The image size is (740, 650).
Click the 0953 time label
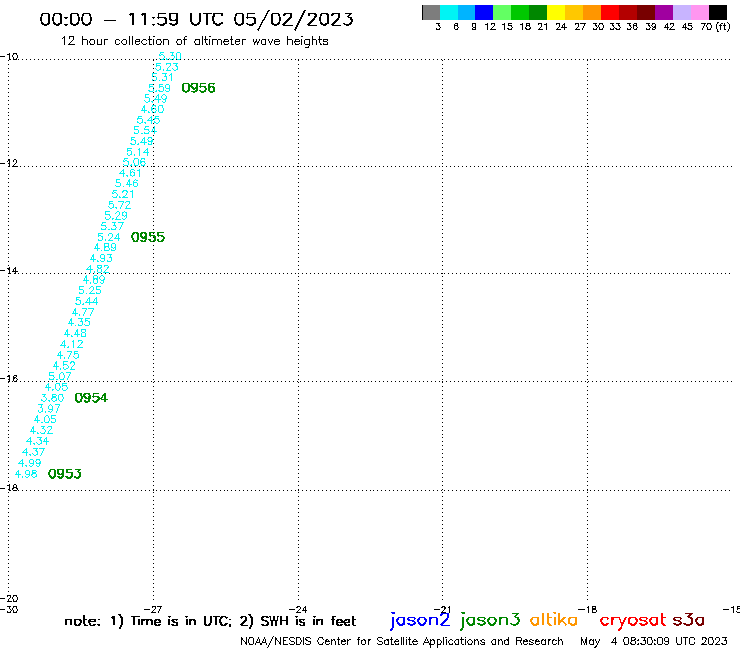pyautogui.click(x=65, y=473)
